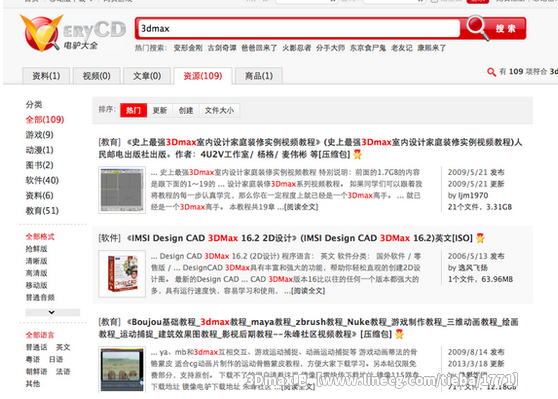Image resolution: width=558 pixels, height=399 pixels.
Task: Click the 搜索 search button
Action: [505, 28]
